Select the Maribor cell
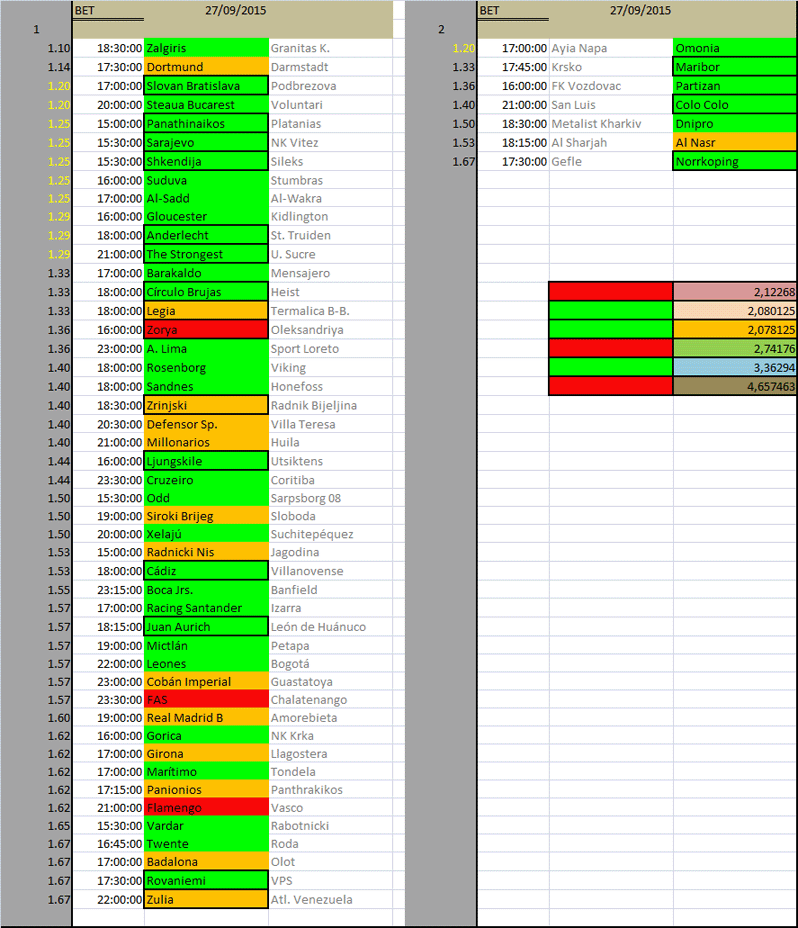Image resolution: width=798 pixels, height=928 pixels. [735, 67]
